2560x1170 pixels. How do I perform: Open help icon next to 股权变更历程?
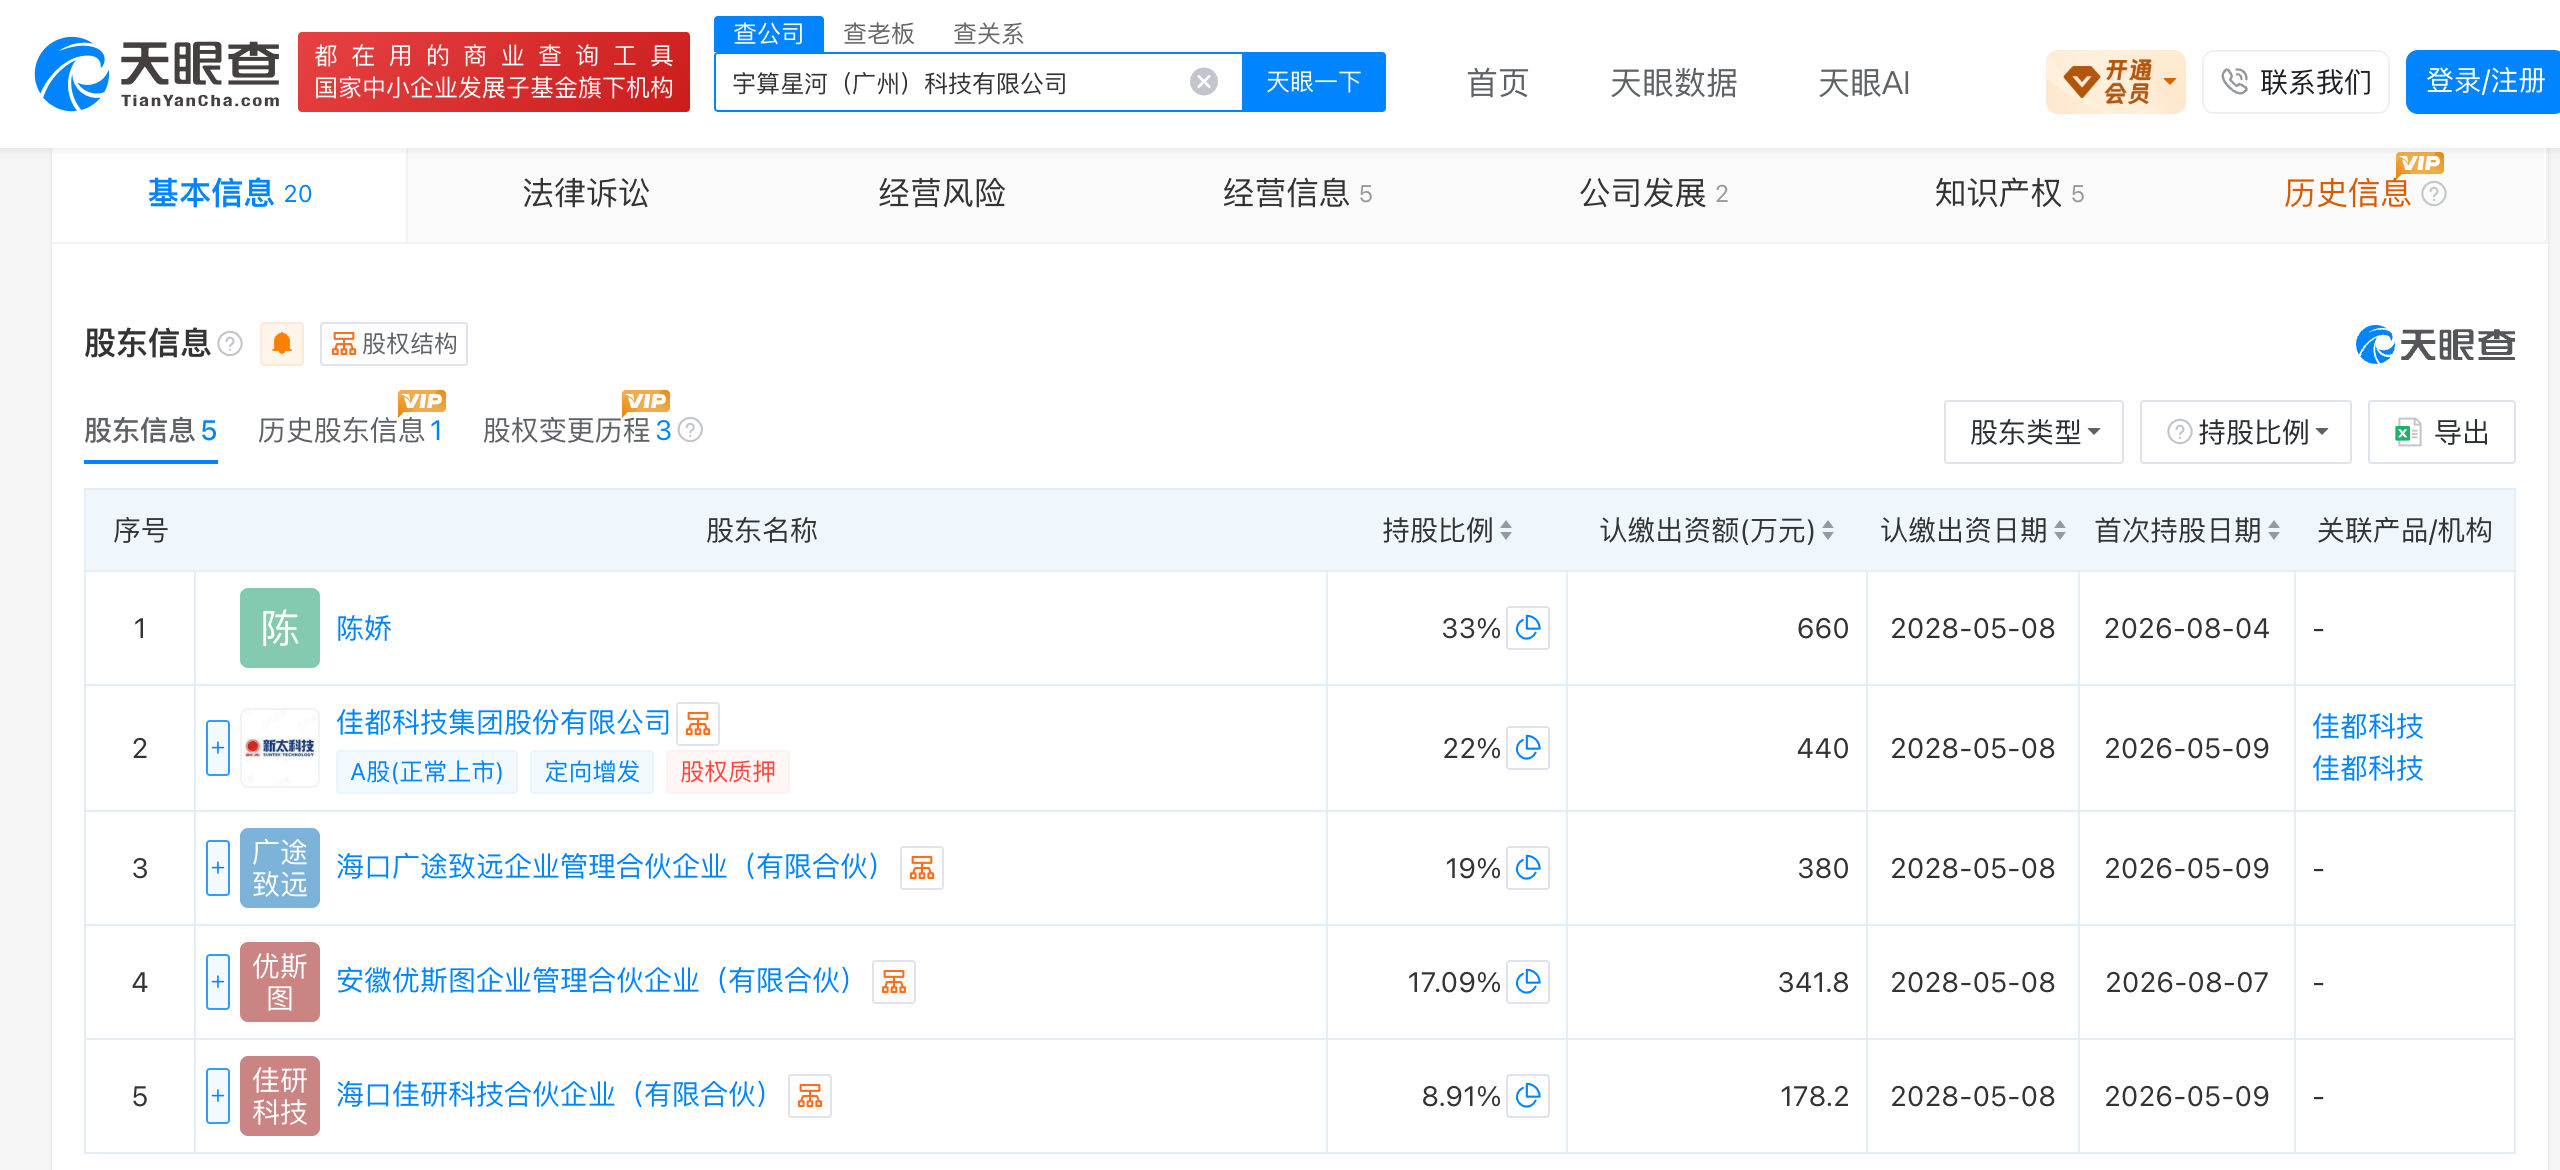pos(690,430)
